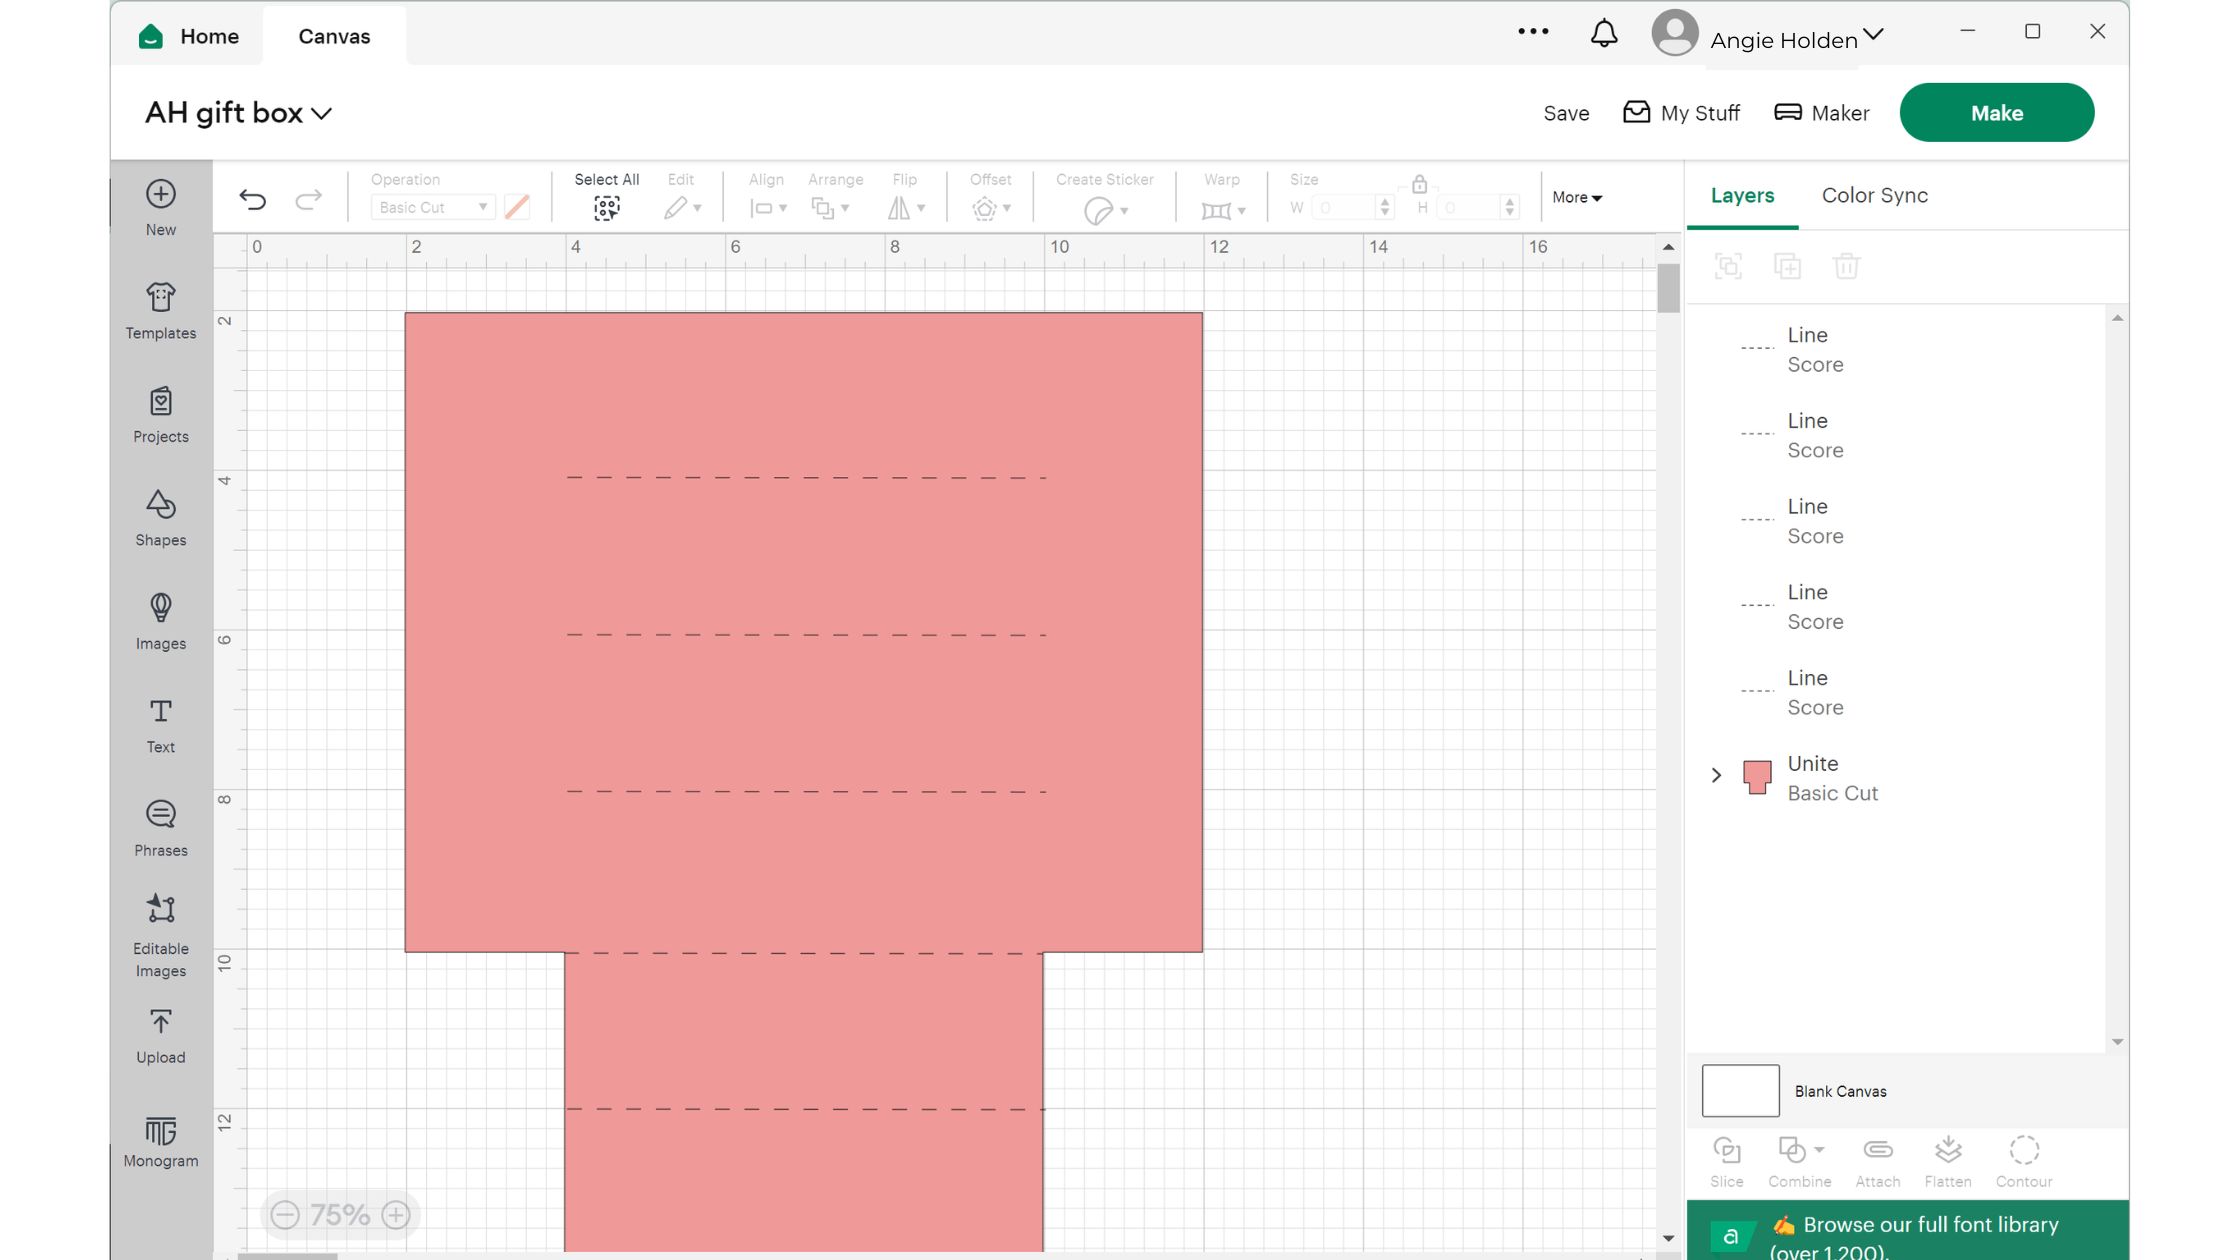
Task: Switch to the Color Sync tab
Action: tap(1874, 195)
